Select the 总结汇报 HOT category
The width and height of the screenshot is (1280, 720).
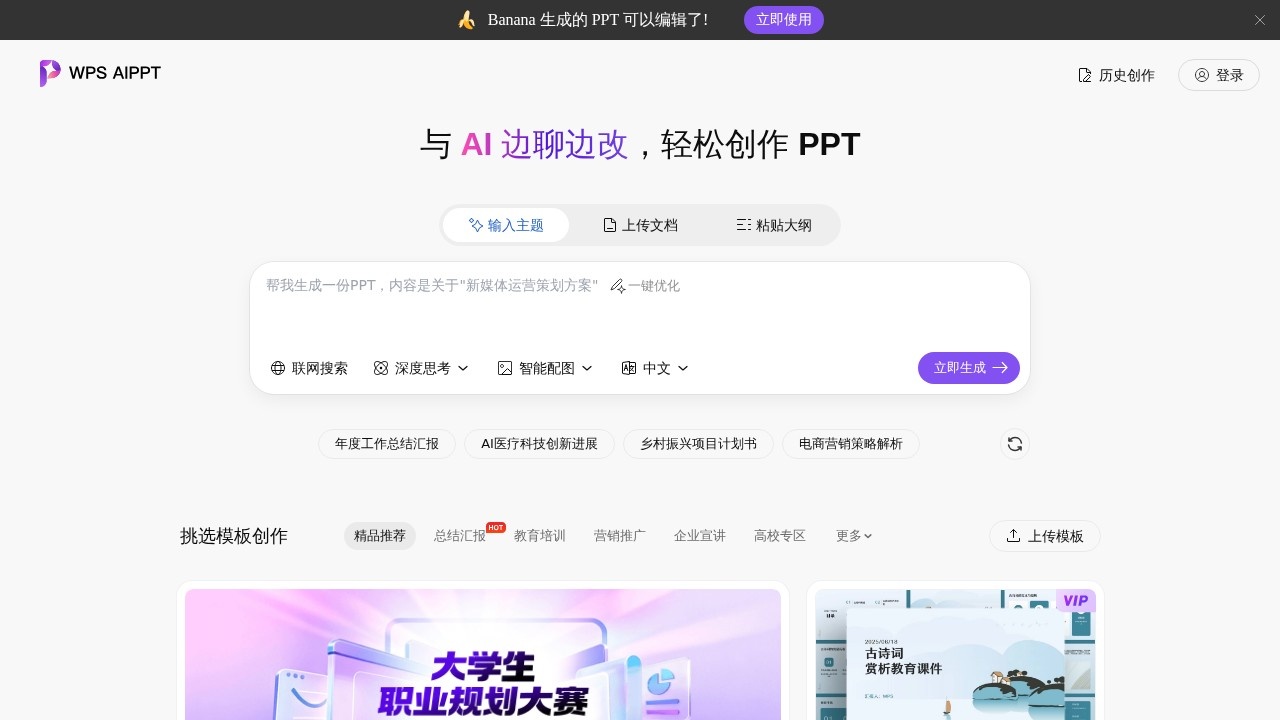point(459,535)
